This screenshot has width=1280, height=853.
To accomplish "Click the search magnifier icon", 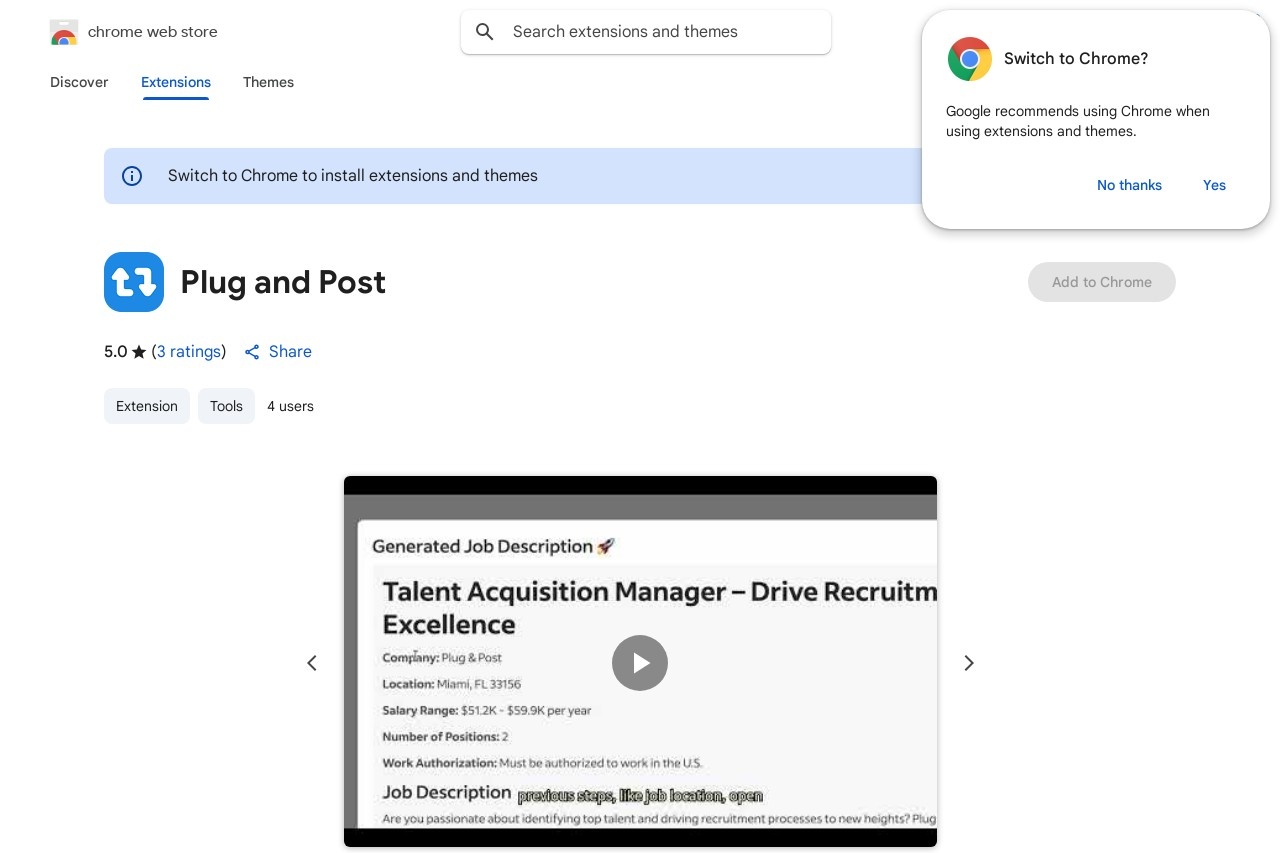I will 485,32.
